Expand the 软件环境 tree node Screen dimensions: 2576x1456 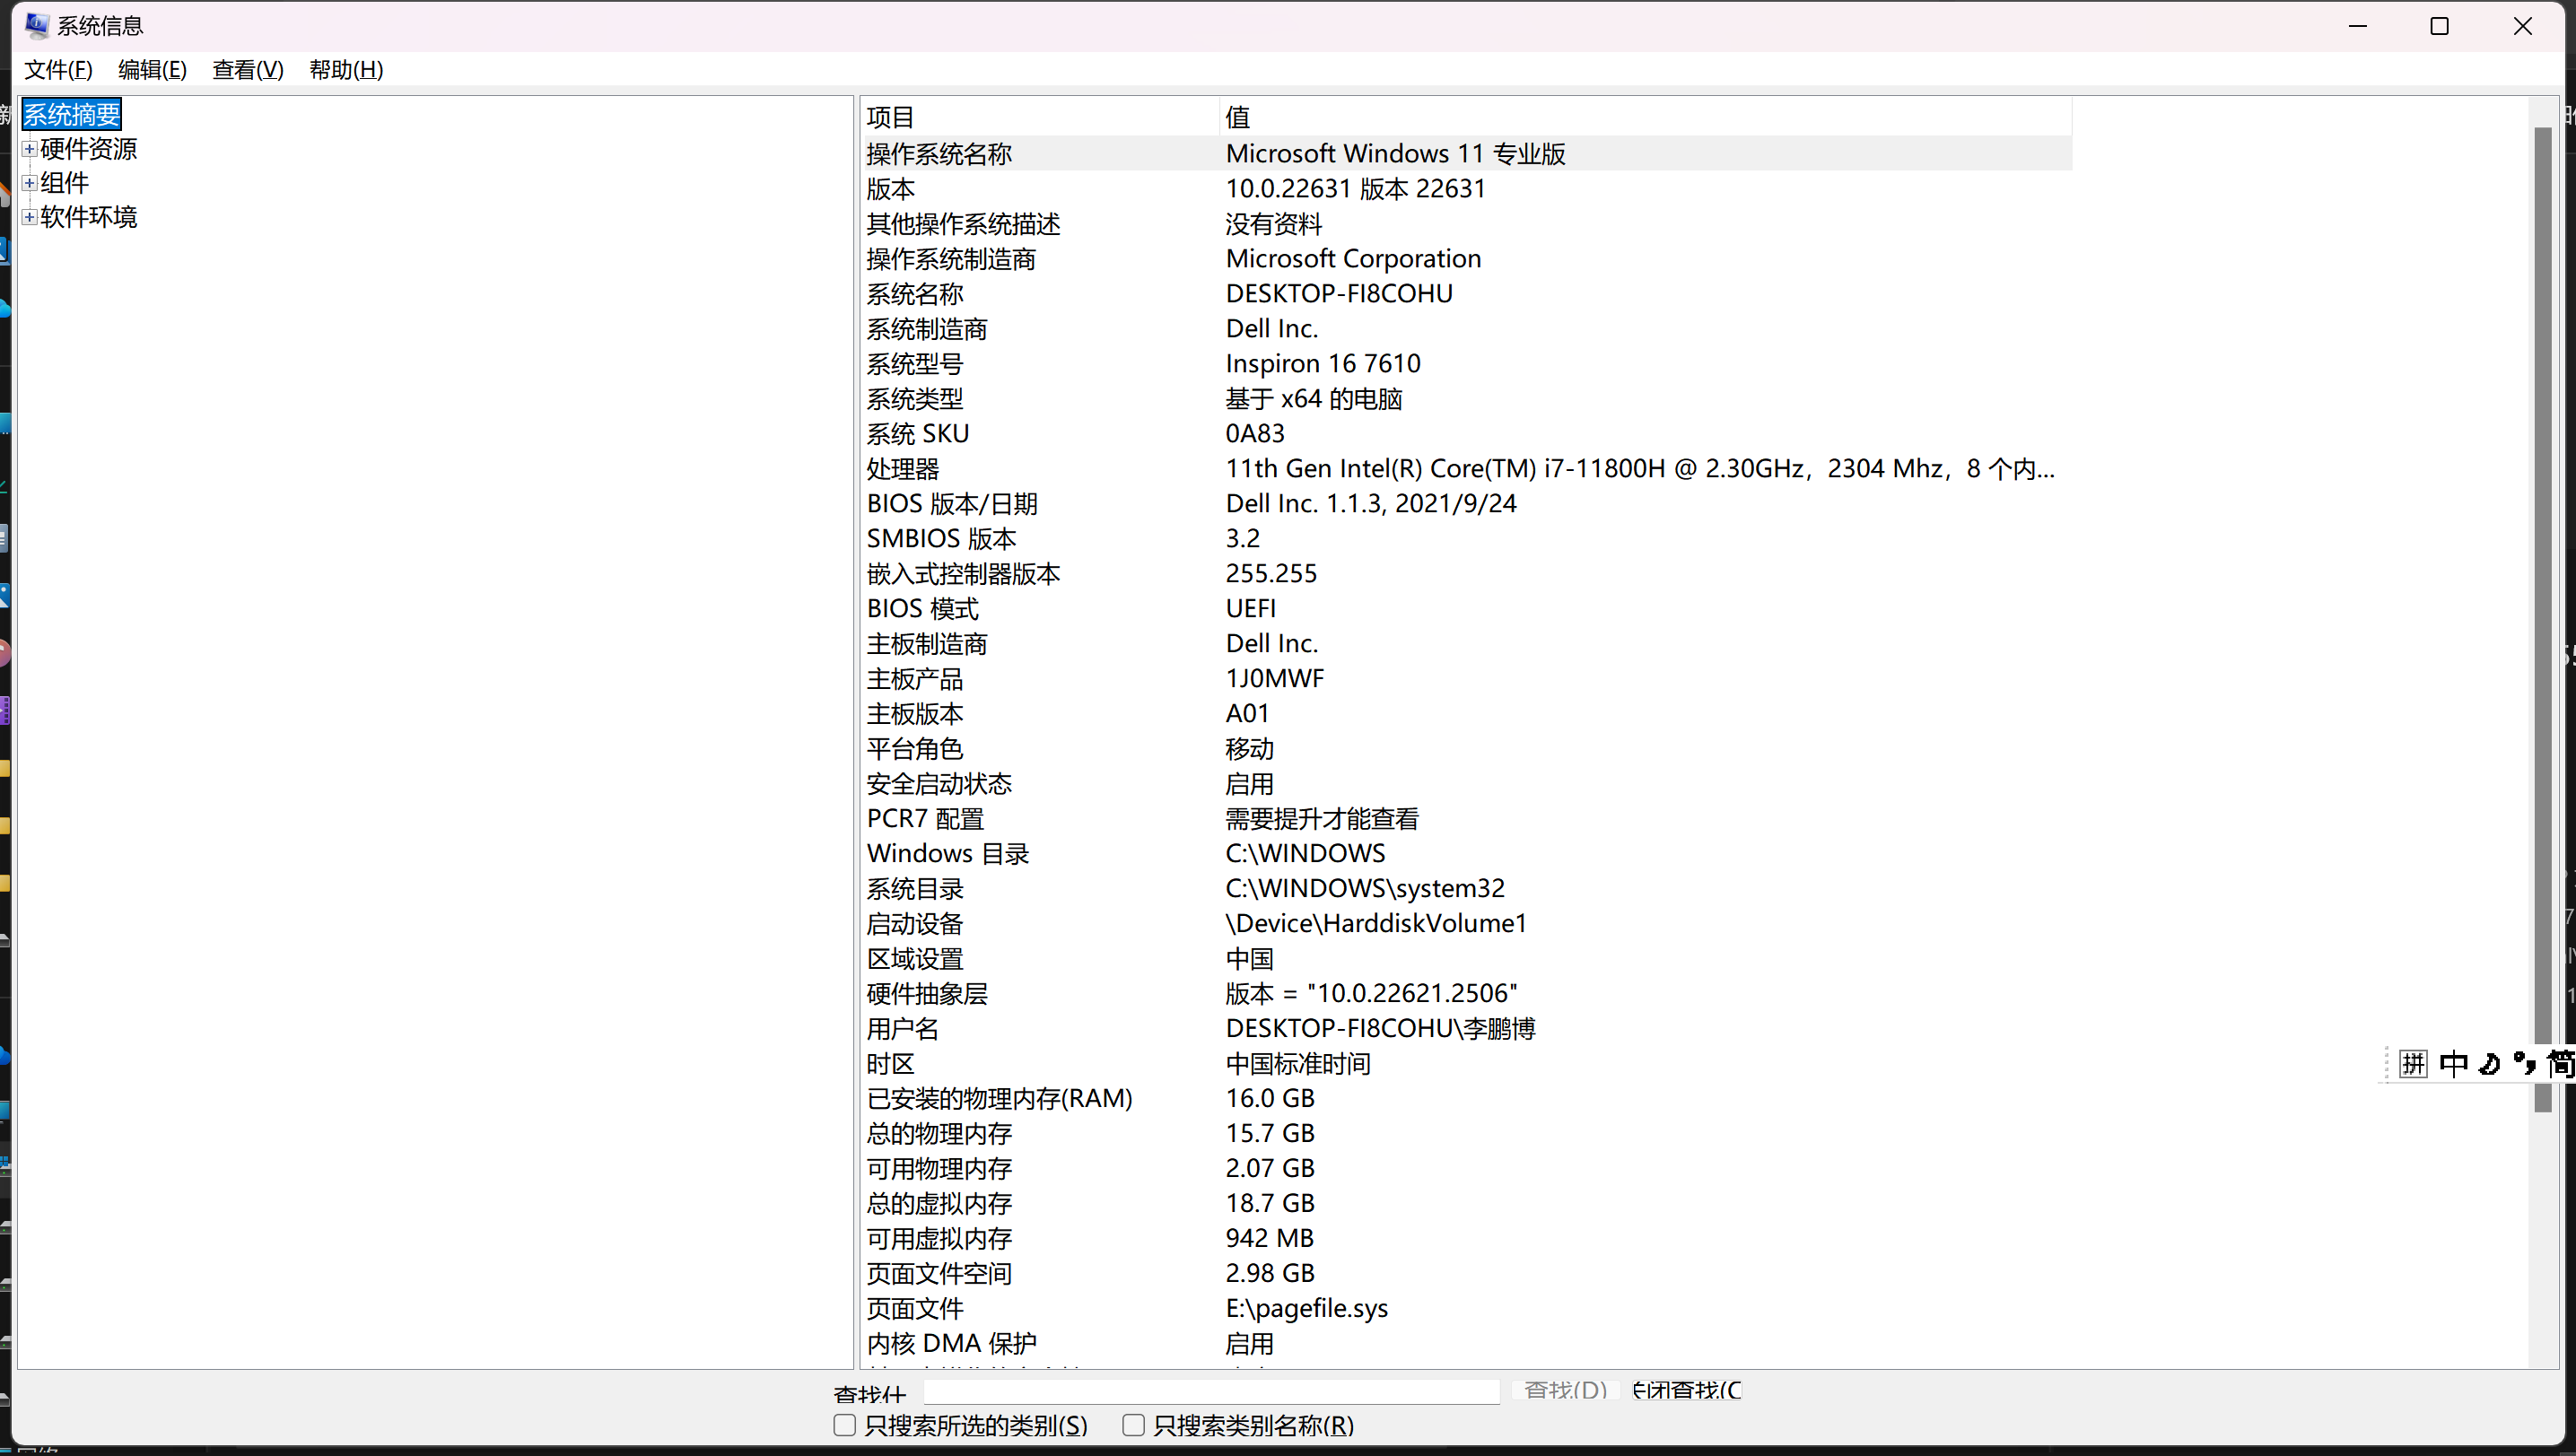[29, 217]
